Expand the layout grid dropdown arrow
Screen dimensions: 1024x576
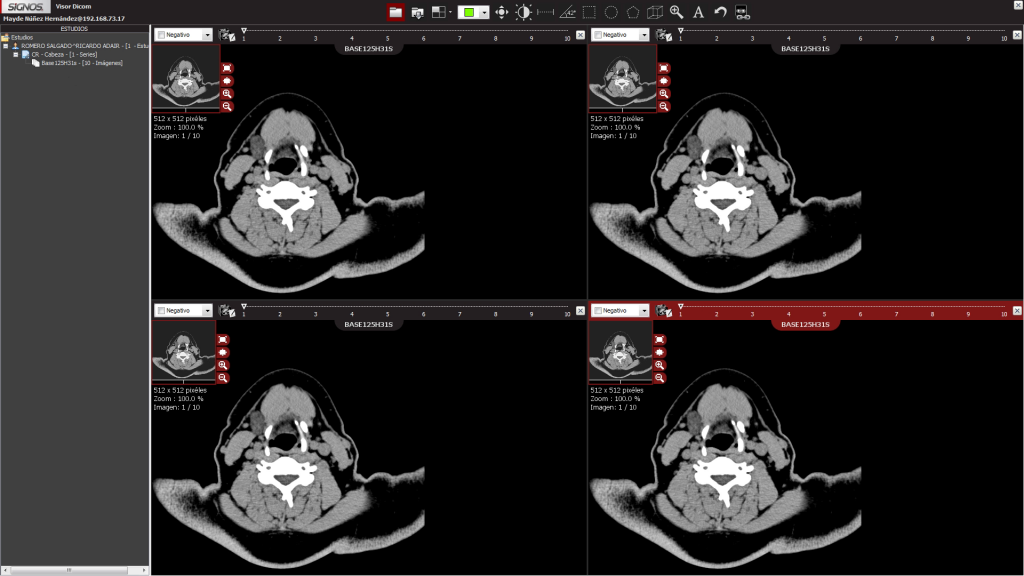[451, 13]
